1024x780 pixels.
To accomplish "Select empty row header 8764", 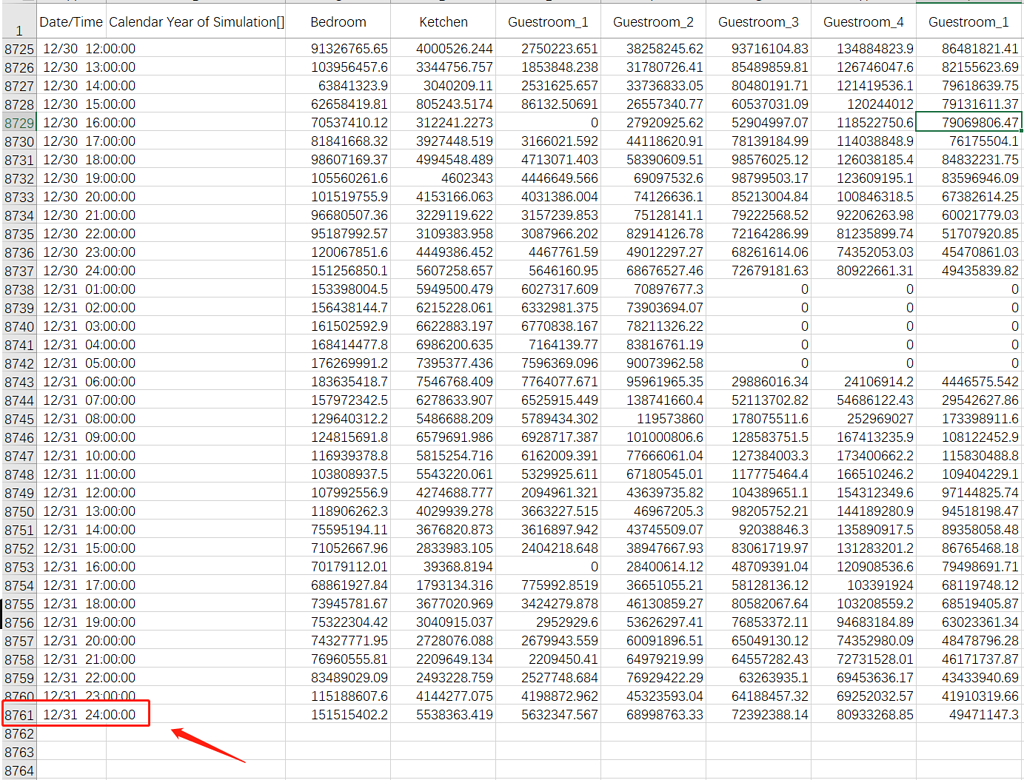I will pos(18,771).
